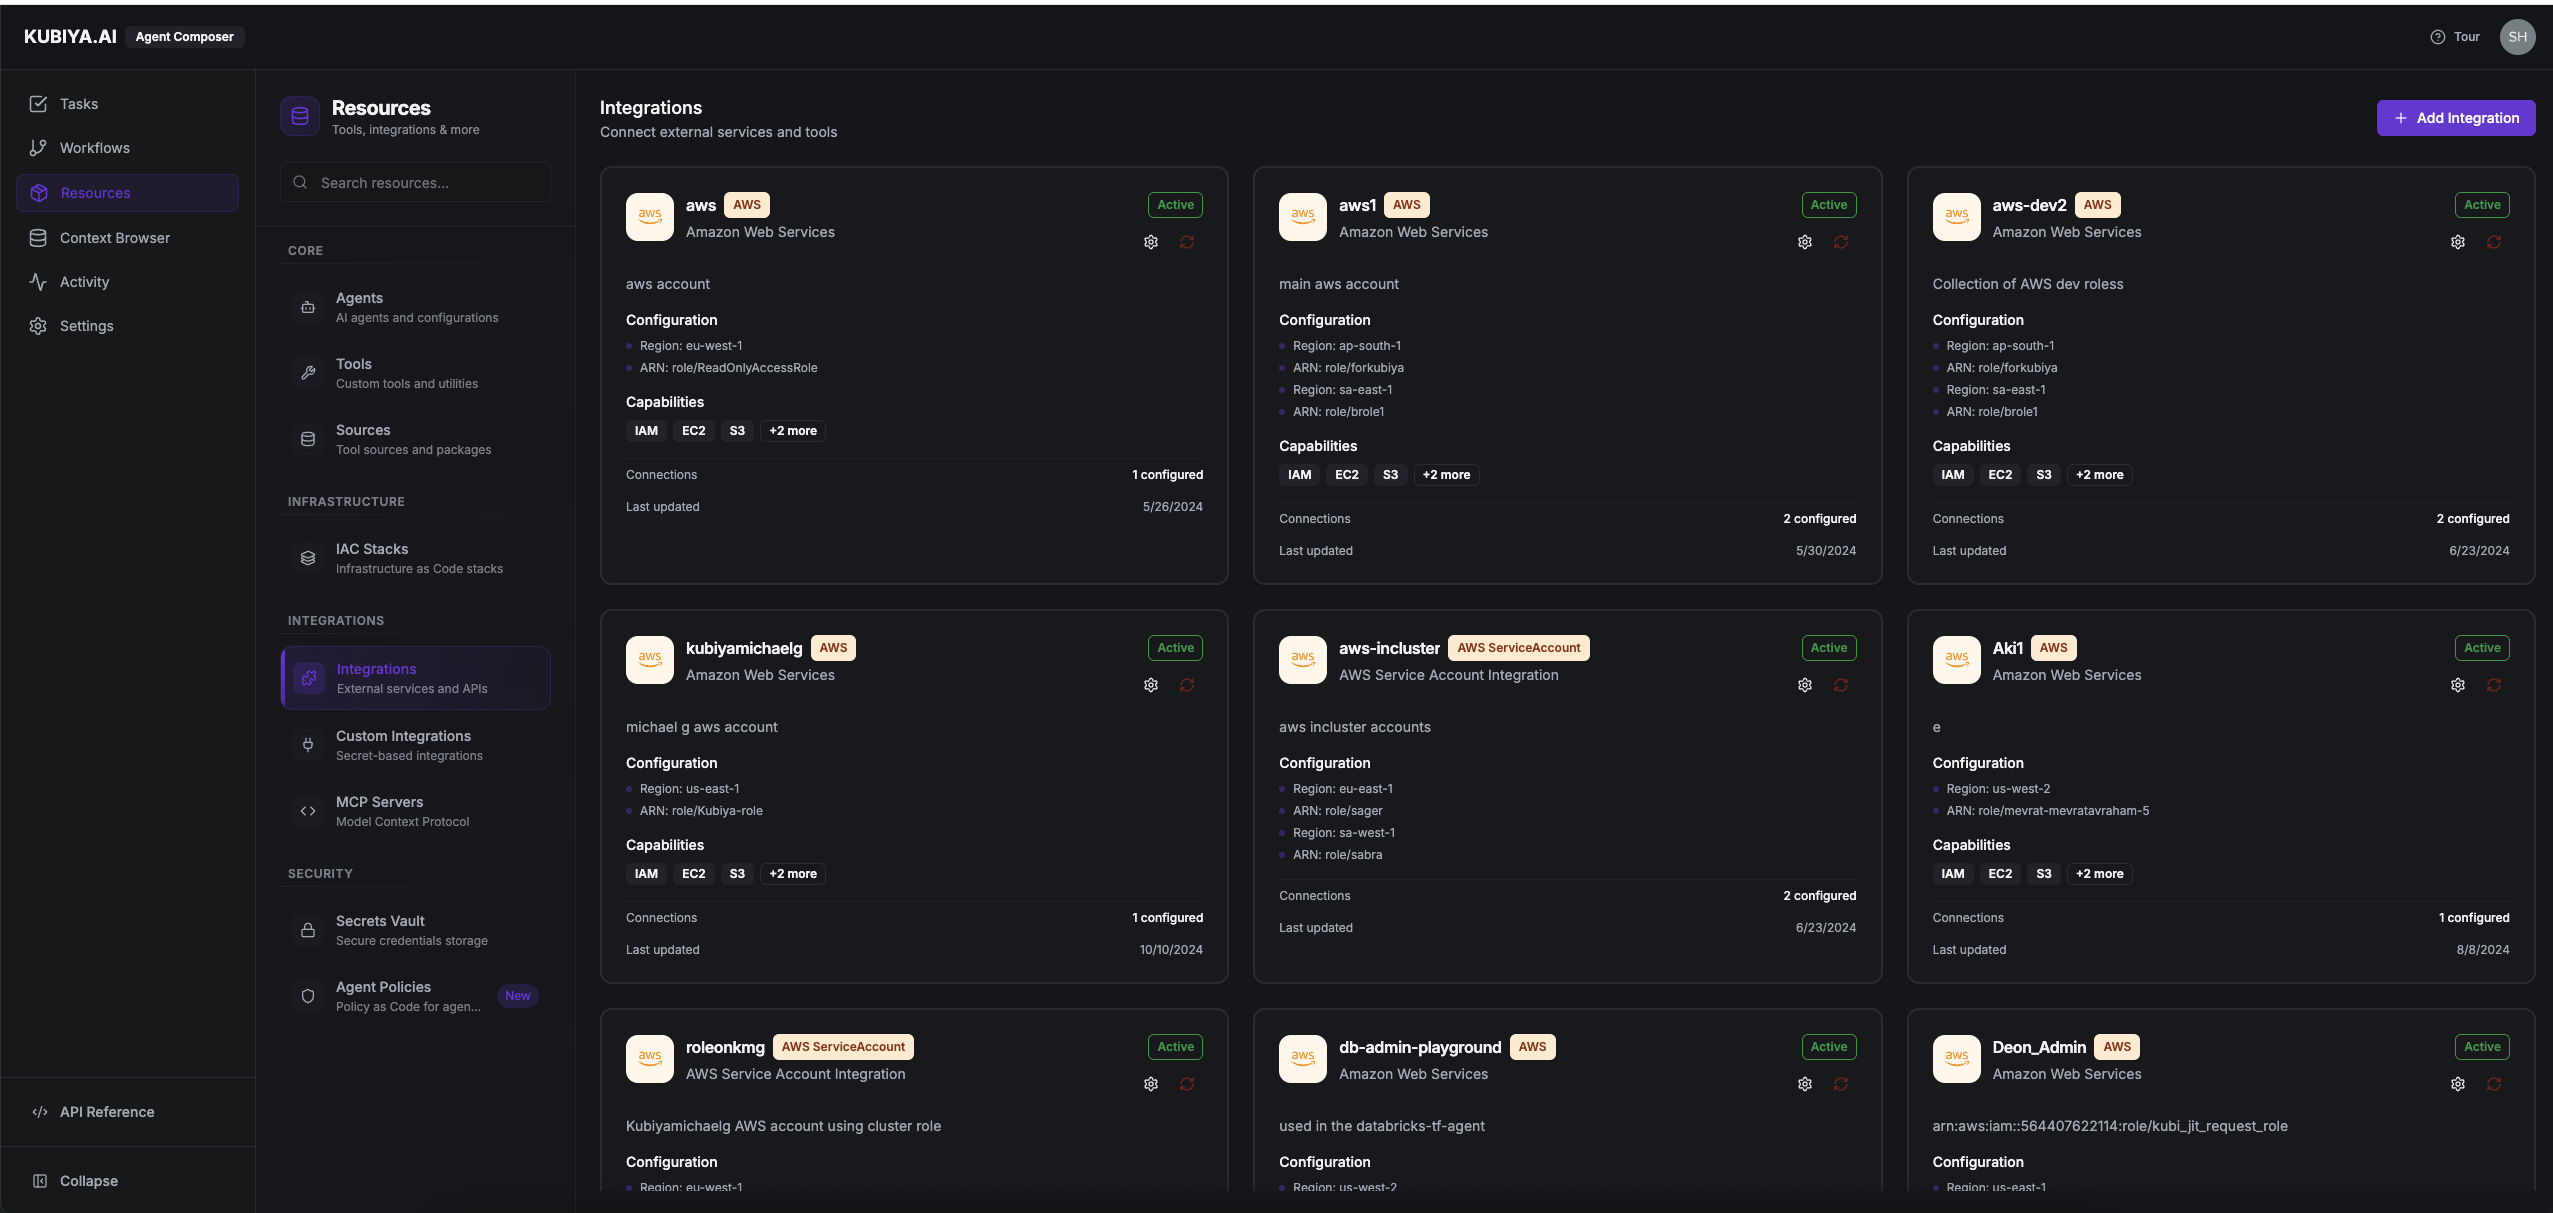Screen dimensions: 2553x1213
Task: Refresh the aws1 integration card
Action: click(x=1841, y=242)
